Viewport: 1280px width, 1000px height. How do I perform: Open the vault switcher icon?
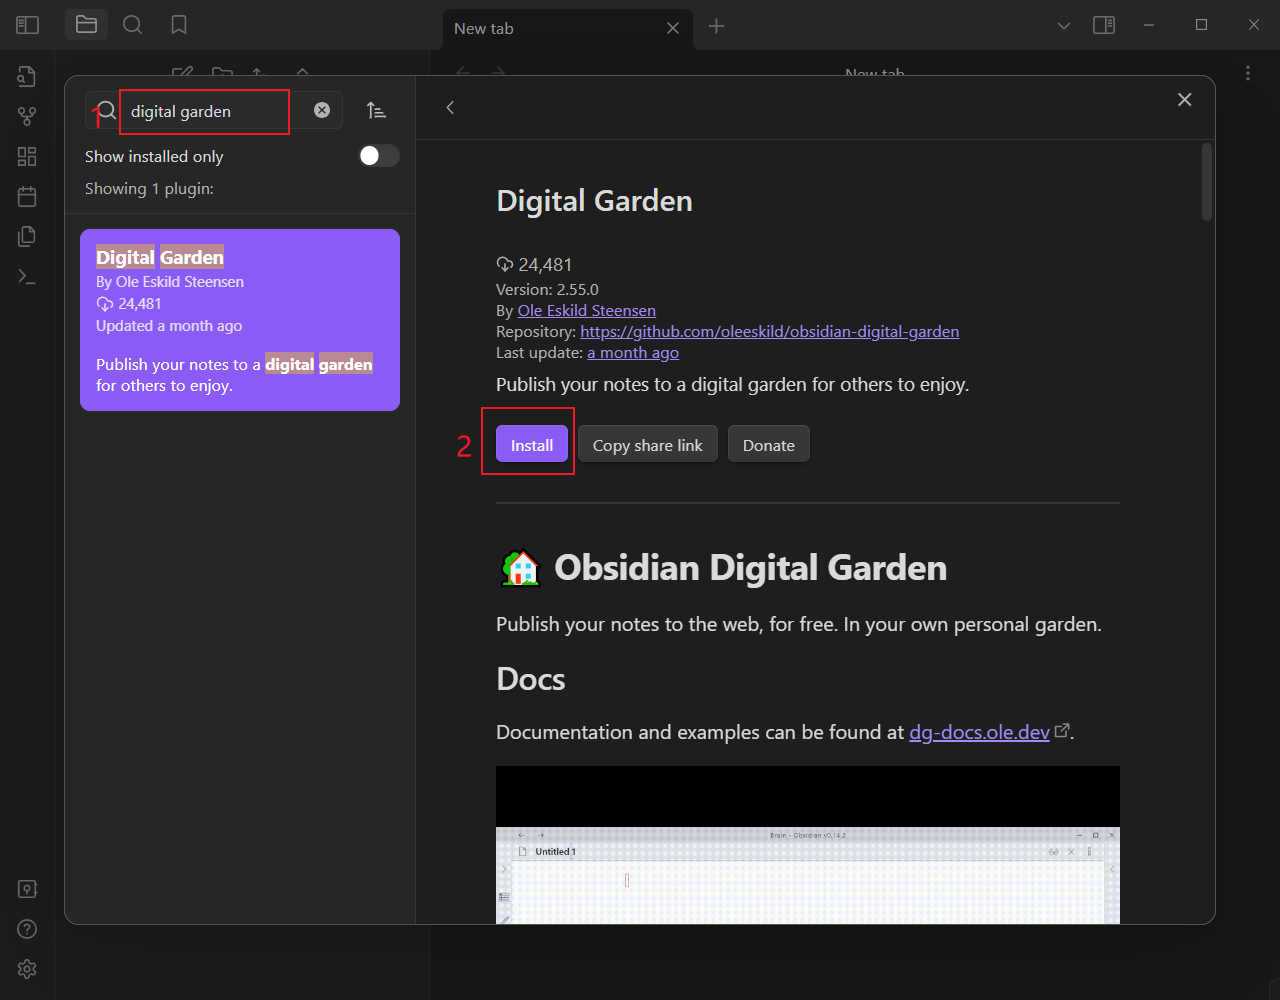point(27,888)
